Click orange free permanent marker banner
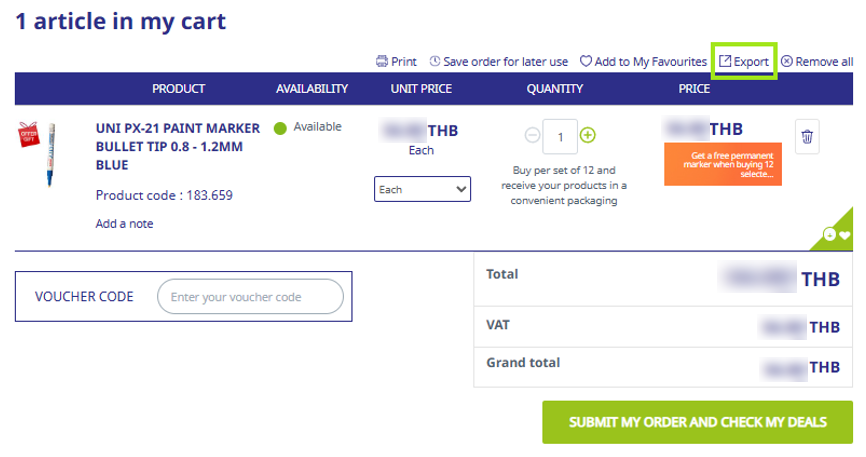Viewport: 866px width, 457px height. [x=721, y=164]
